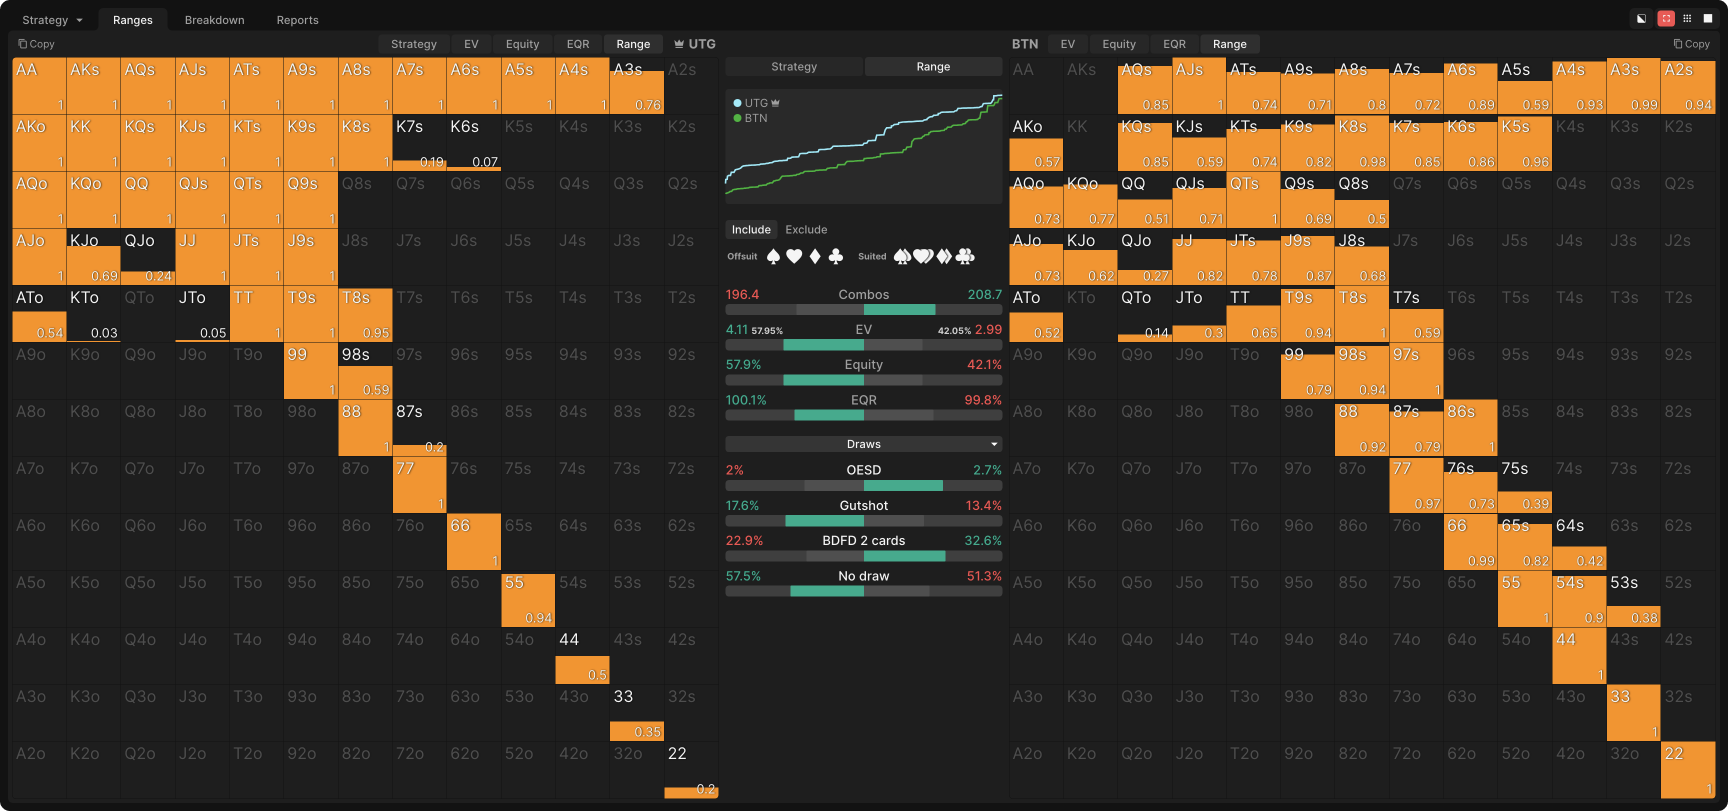
Task: Select the K7s cell in UTG grid
Action: coord(419,142)
